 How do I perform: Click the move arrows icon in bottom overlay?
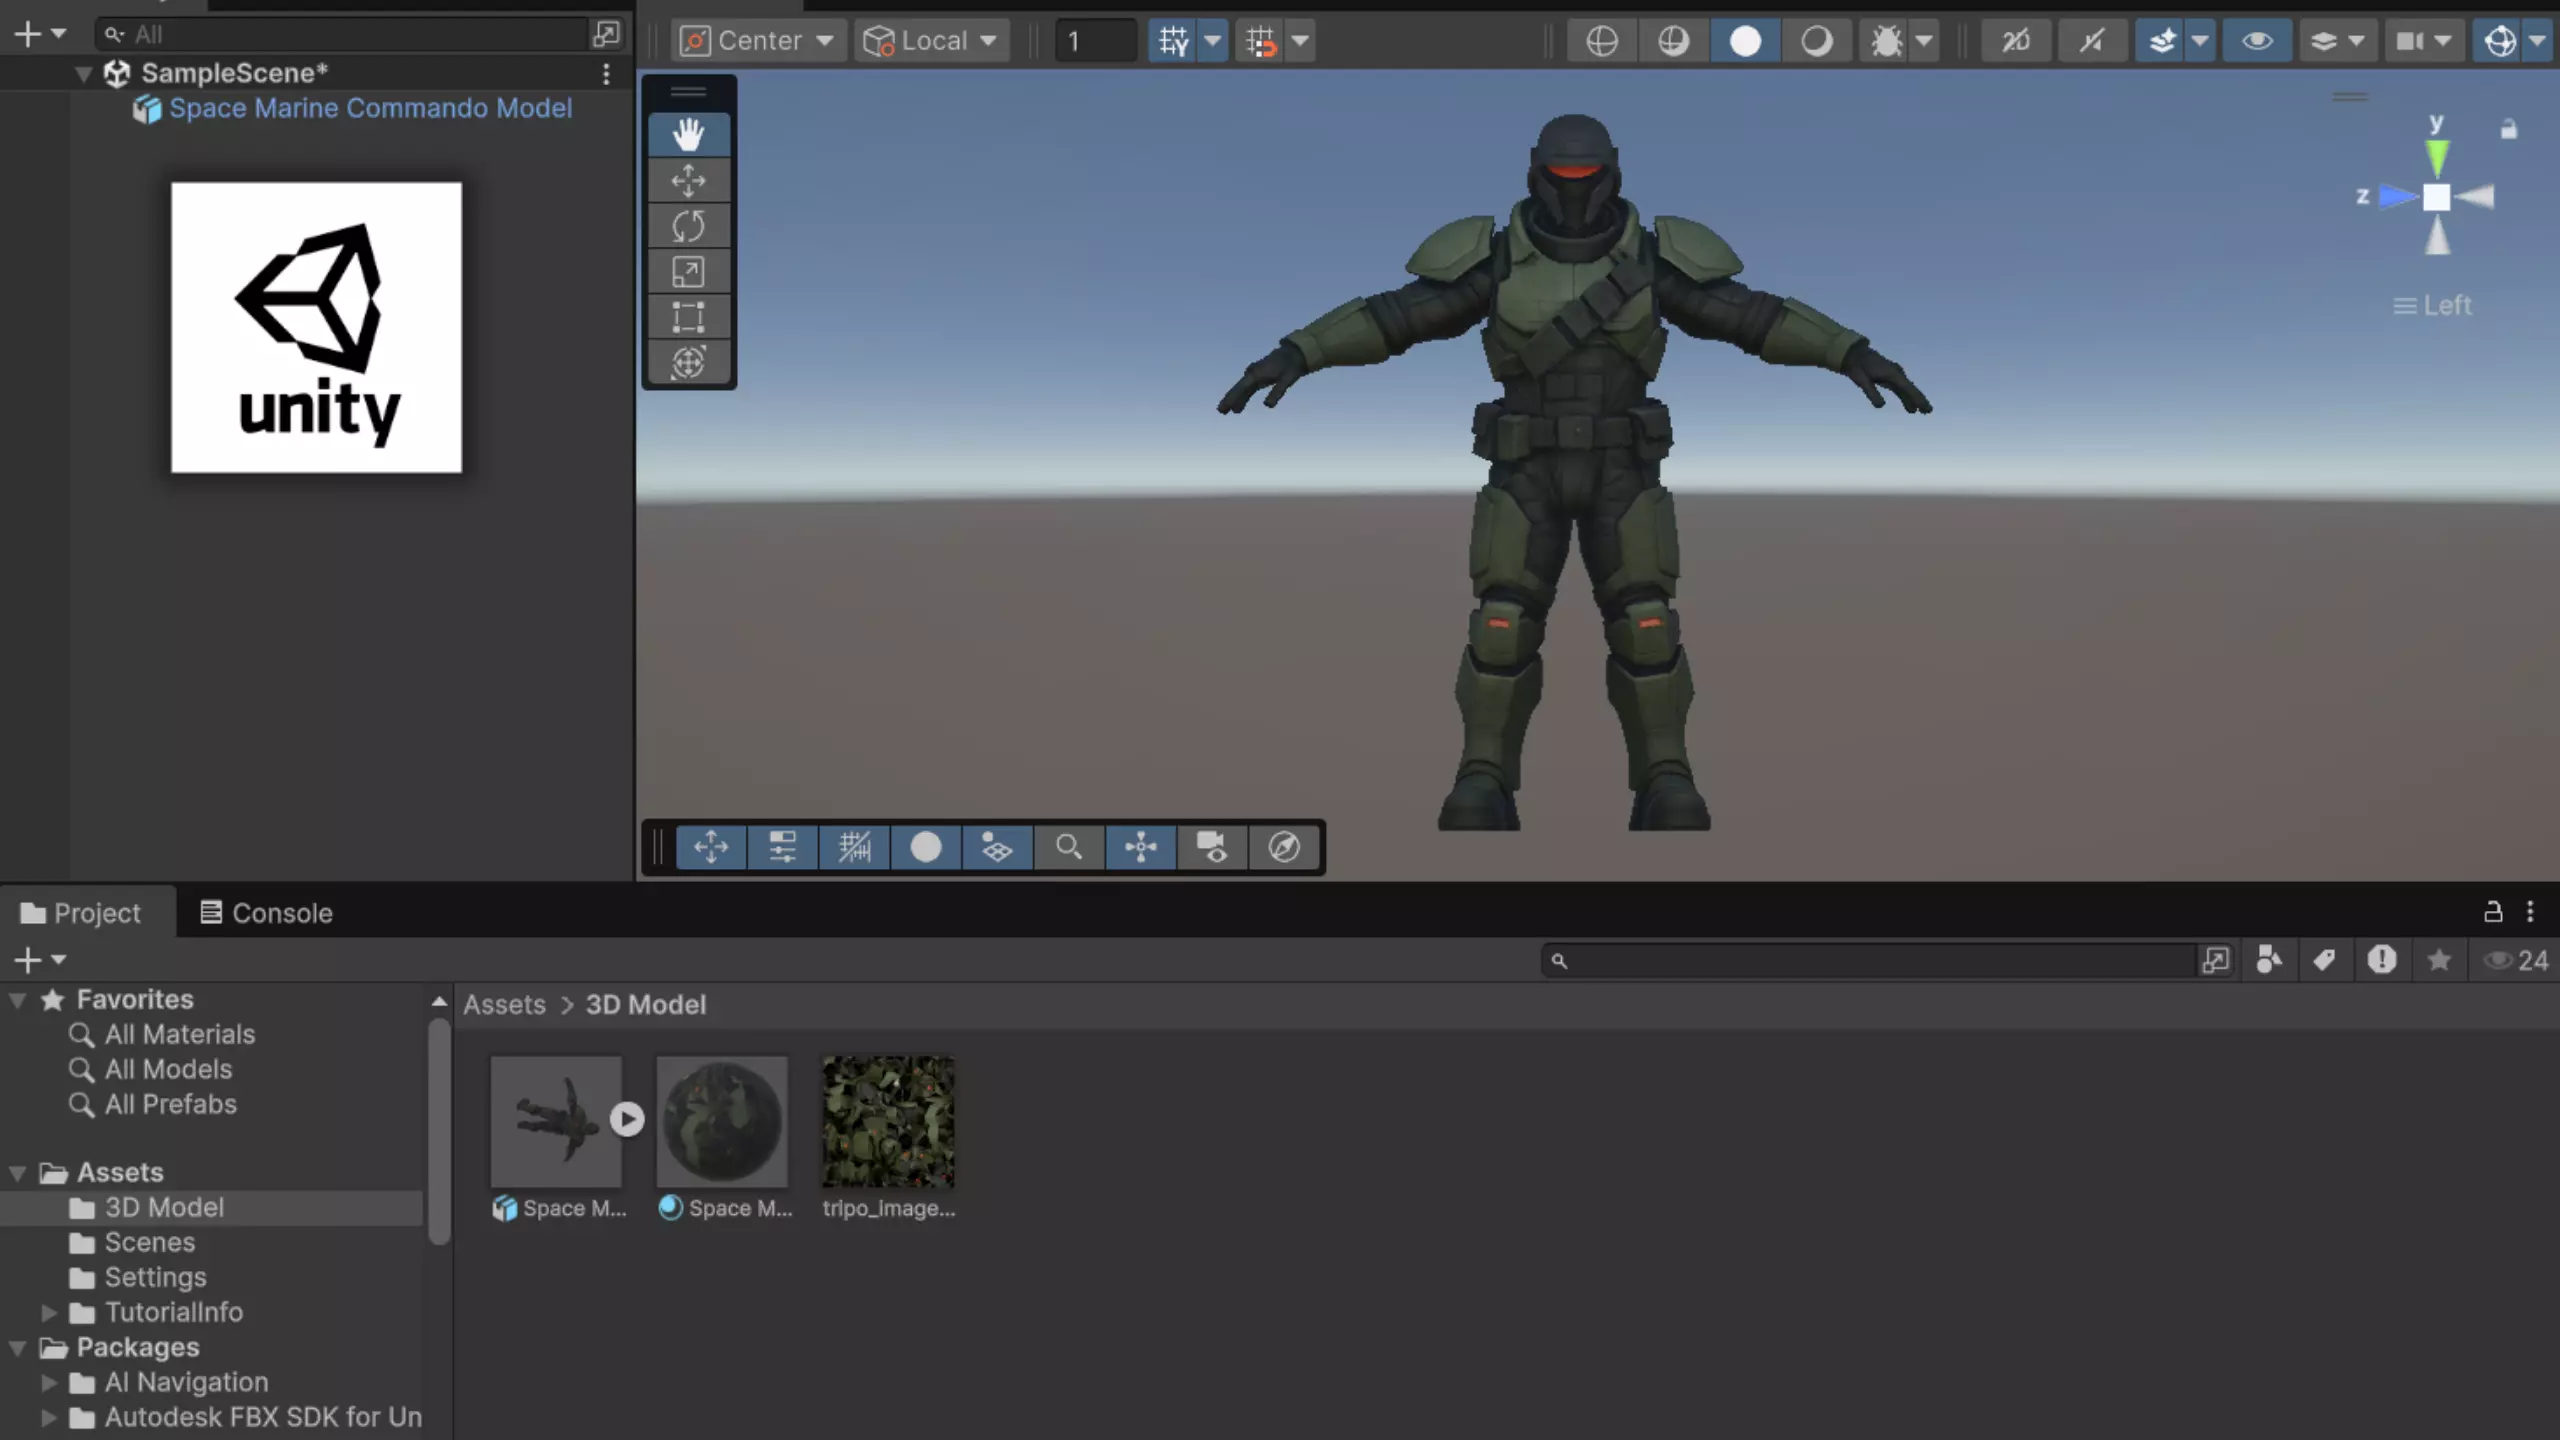click(711, 847)
